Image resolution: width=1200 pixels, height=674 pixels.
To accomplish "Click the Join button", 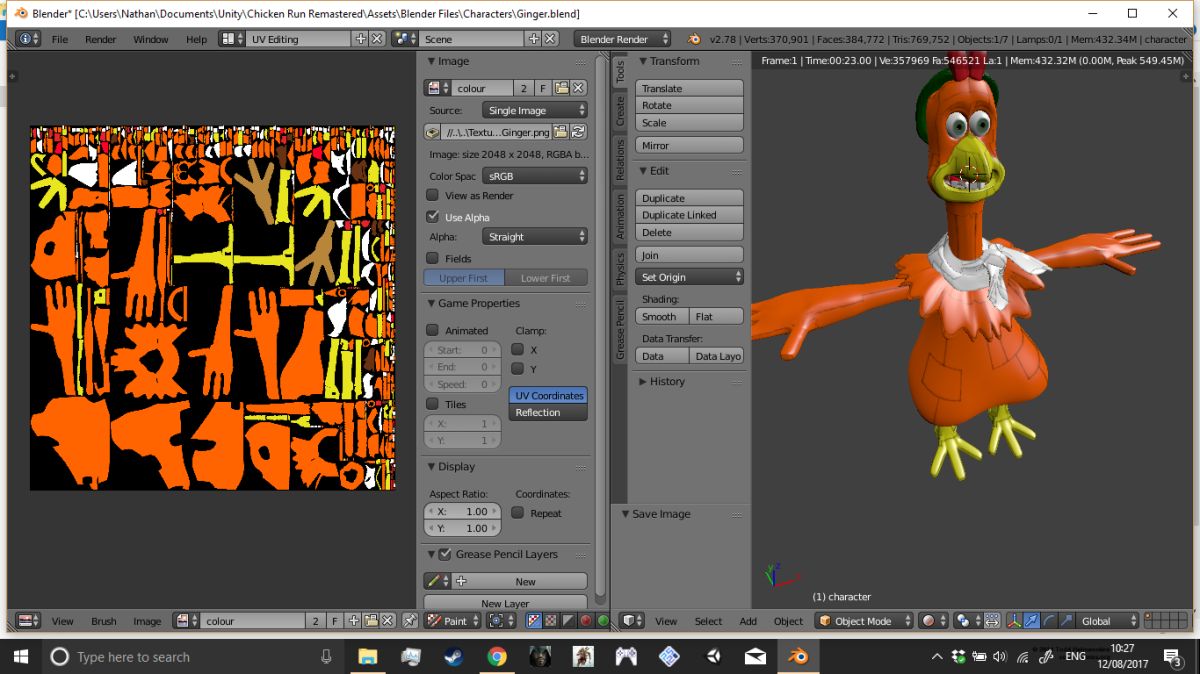I will 690,255.
